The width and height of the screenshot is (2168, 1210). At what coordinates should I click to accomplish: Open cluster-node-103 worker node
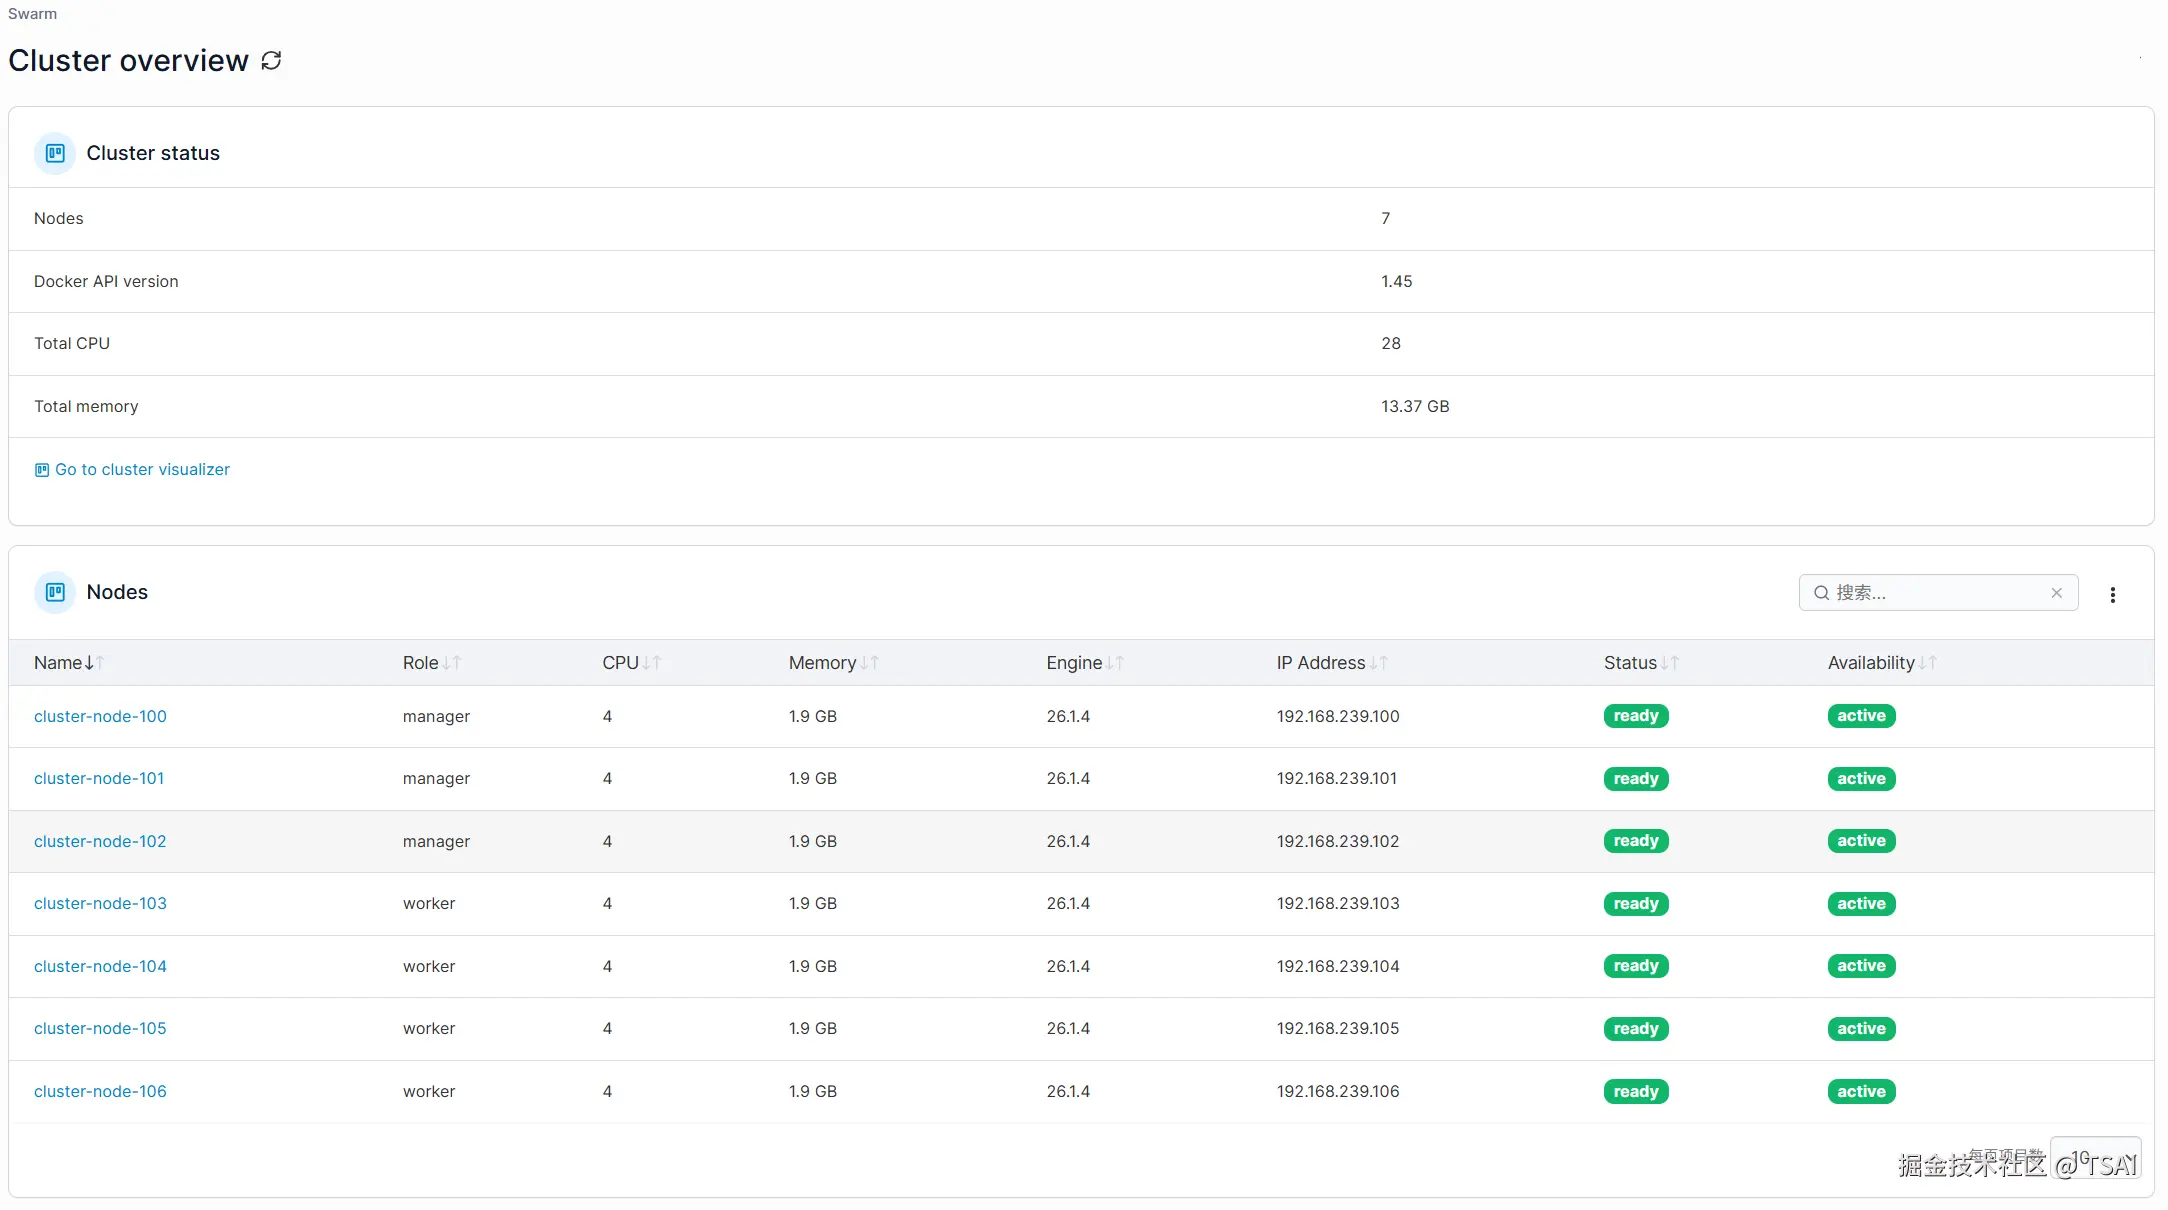pos(100,904)
